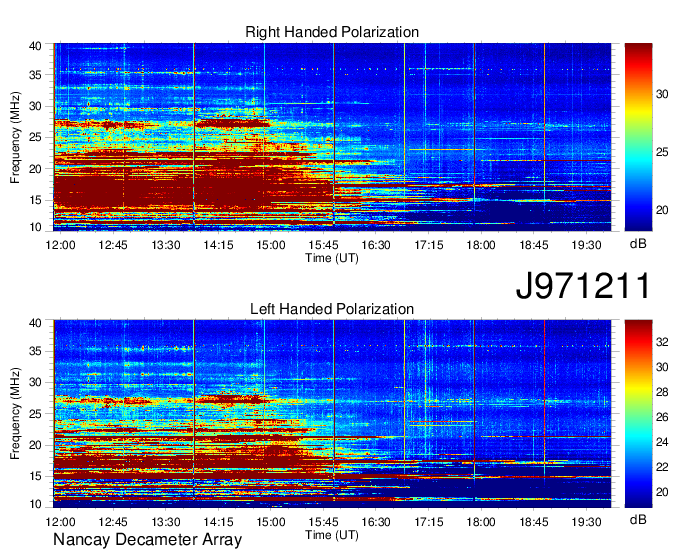Click the 28 dB tick on Left Handed color bar
Image resolution: width=680 pixels, height=552 pixels.
(662, 392)
